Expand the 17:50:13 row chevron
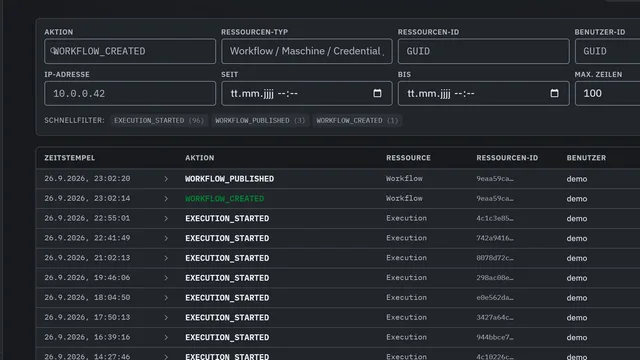The width and height of the screenshot is (640, 360). coord(166,318)
